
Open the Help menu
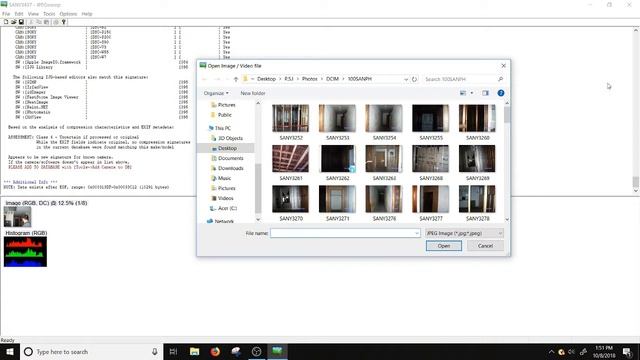pyautogui.click(x=87, y=14)
